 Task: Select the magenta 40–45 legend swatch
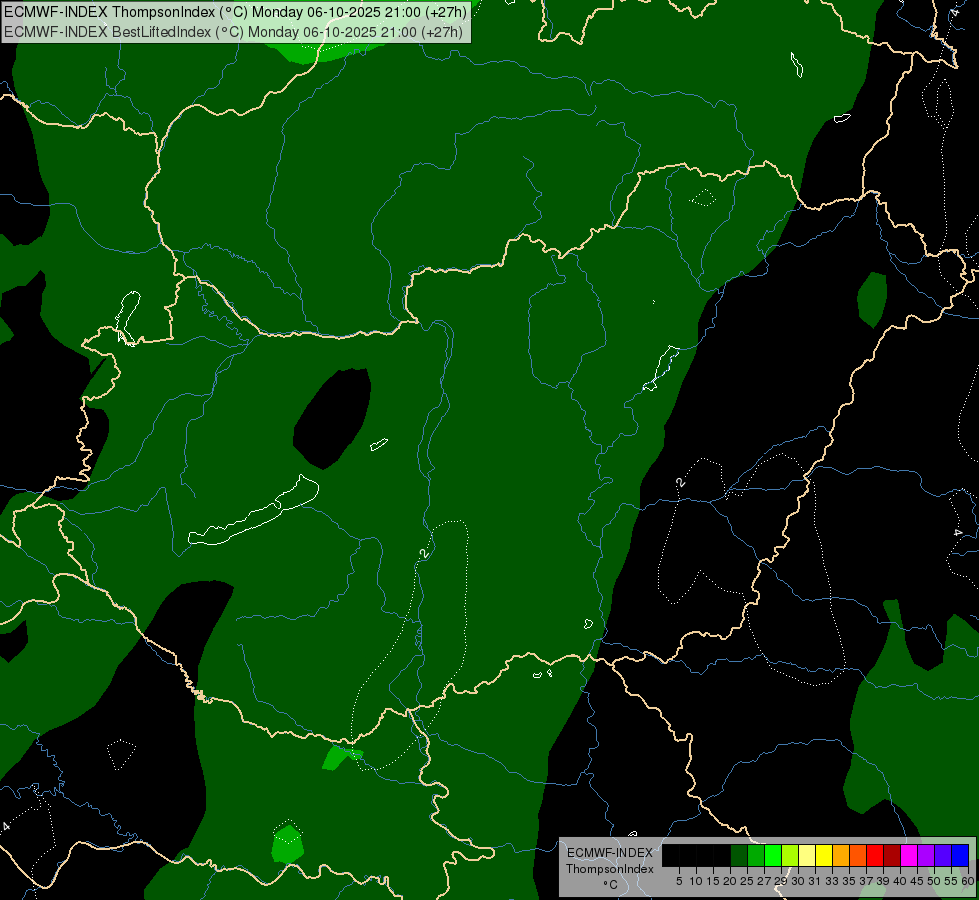point(909,855)
